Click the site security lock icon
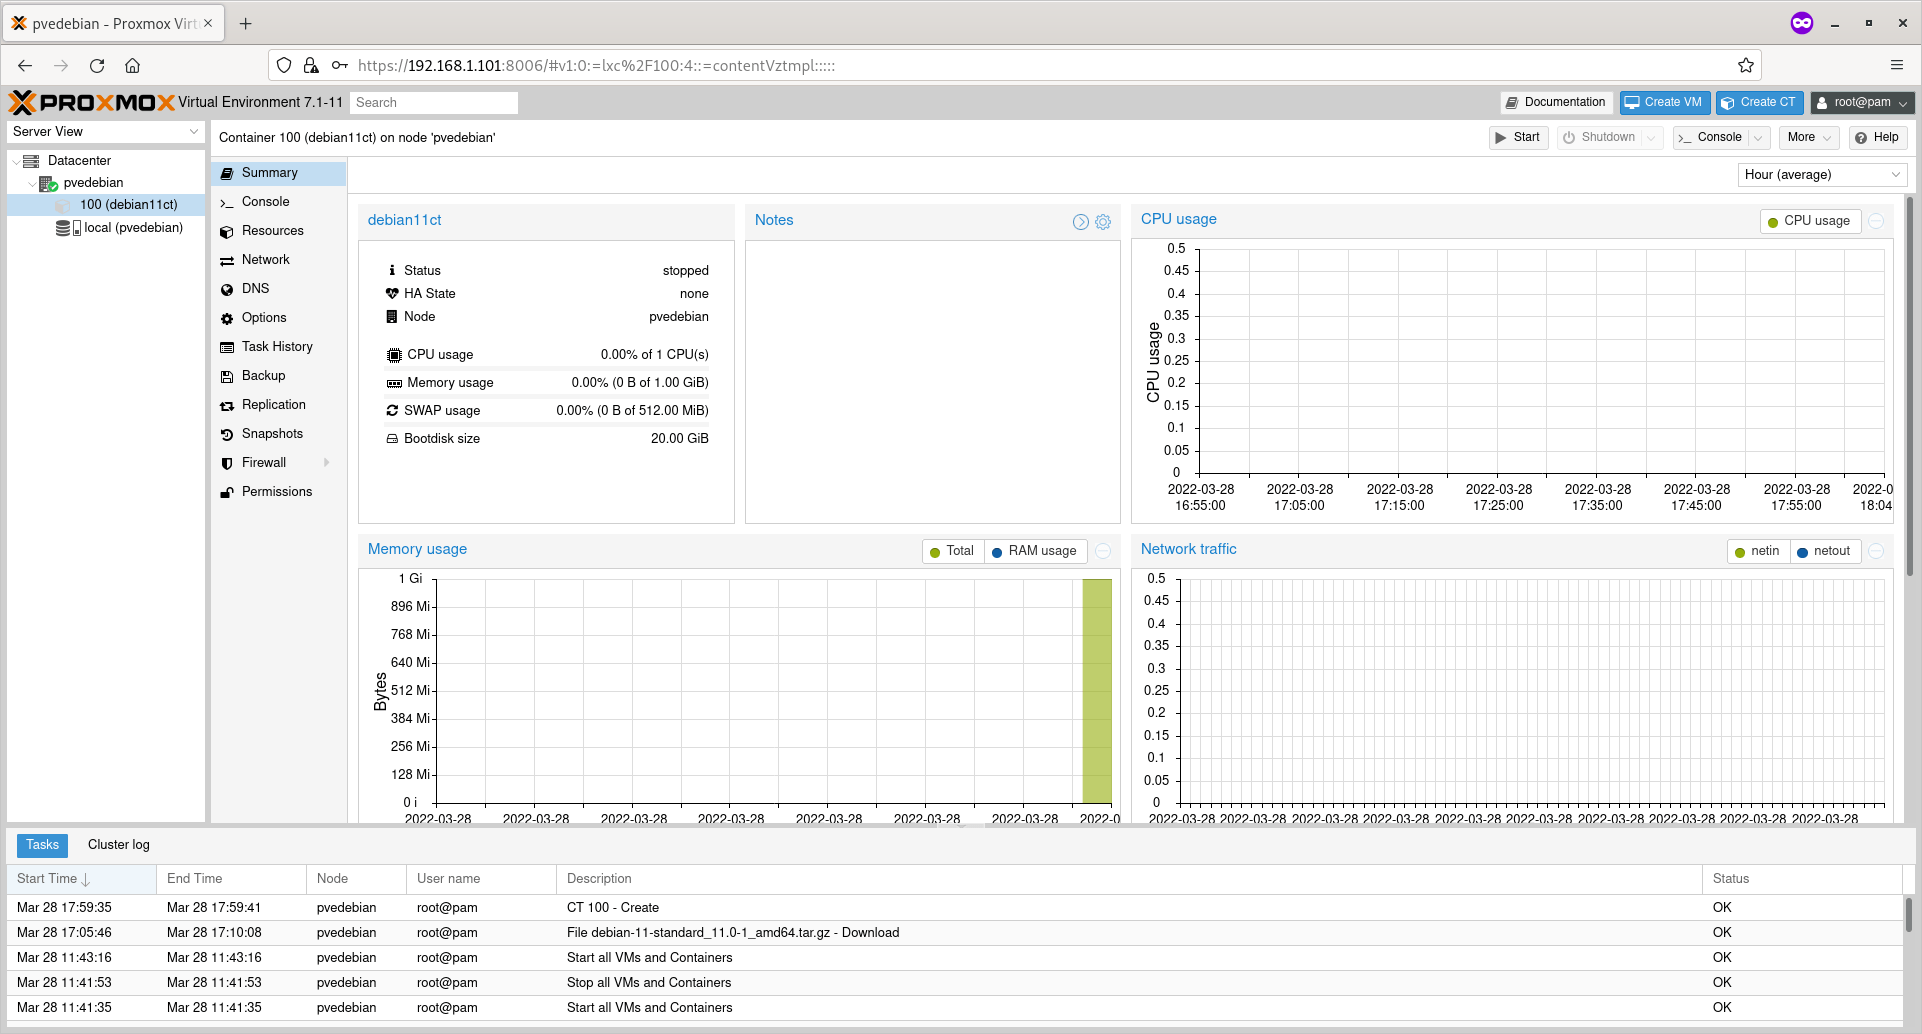 coord(311,65)
